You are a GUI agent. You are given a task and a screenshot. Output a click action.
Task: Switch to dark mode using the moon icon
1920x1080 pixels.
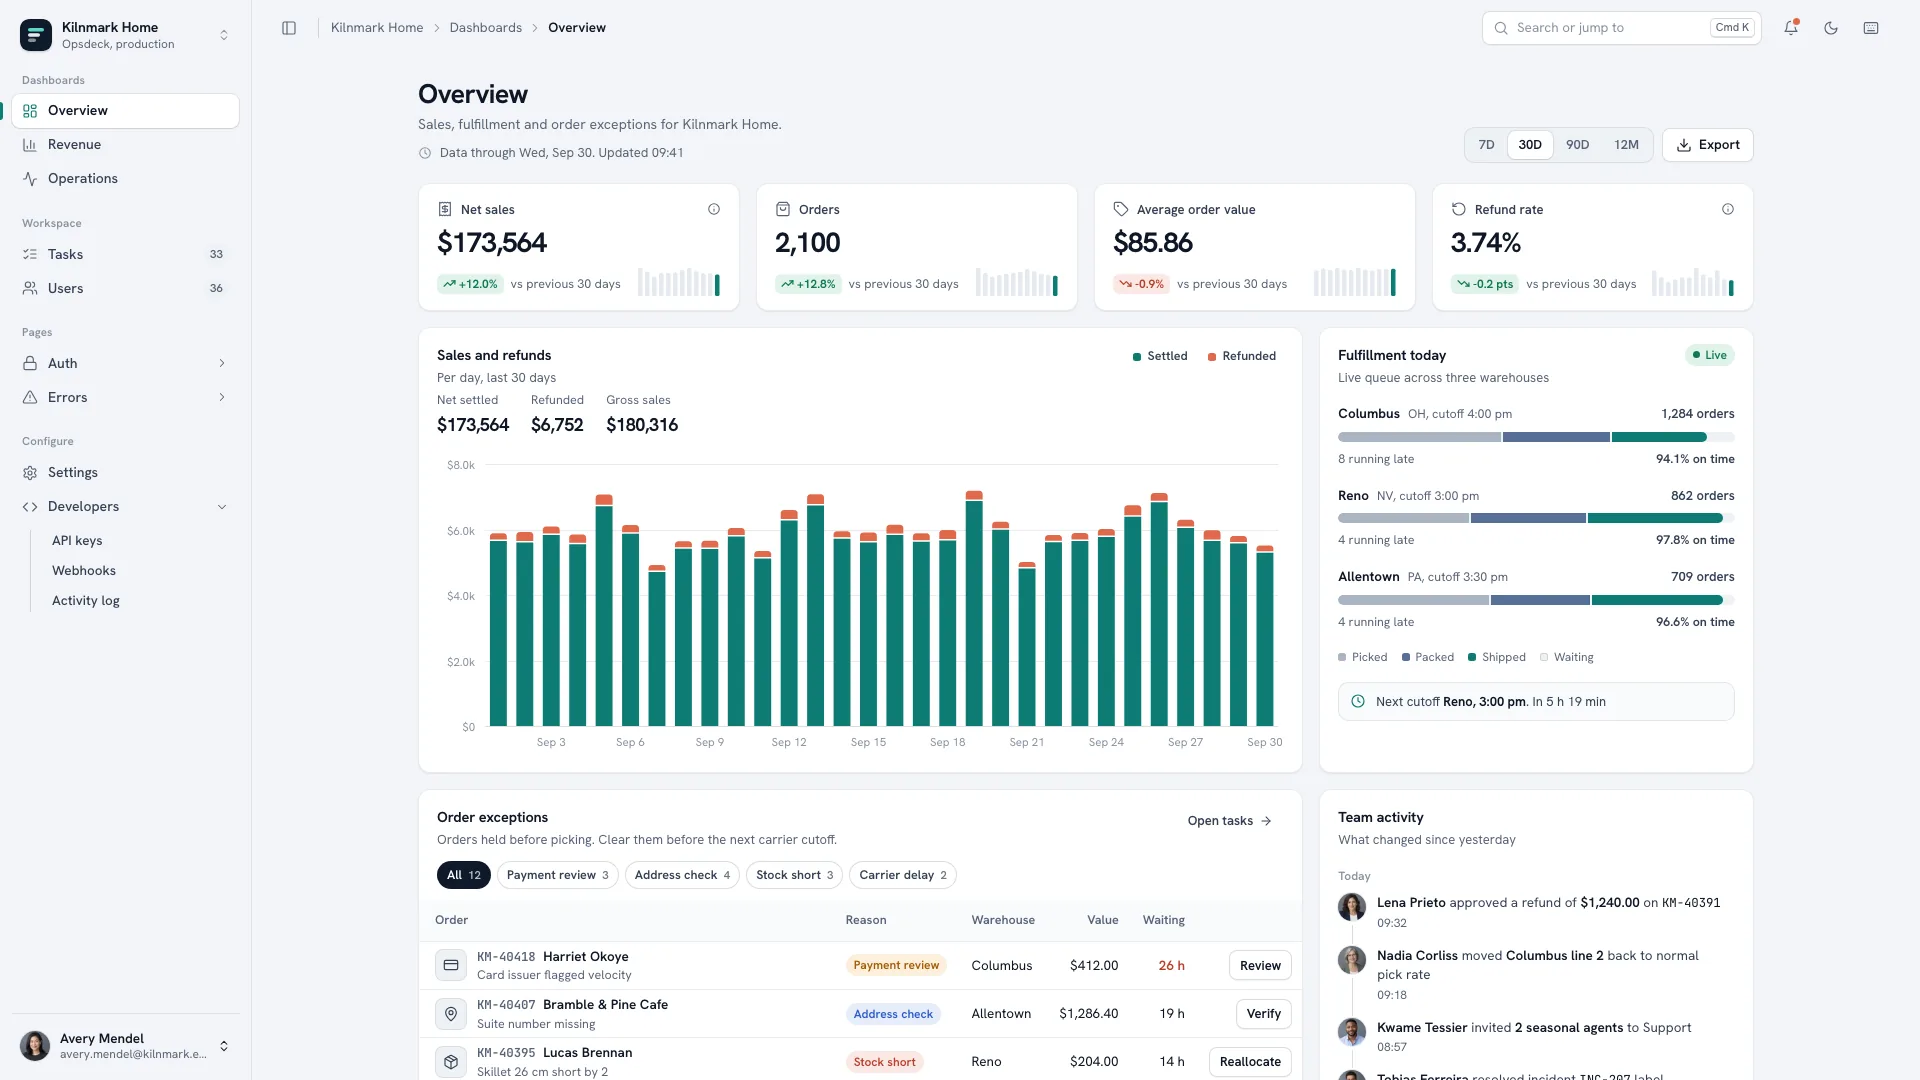point(1831,28)
